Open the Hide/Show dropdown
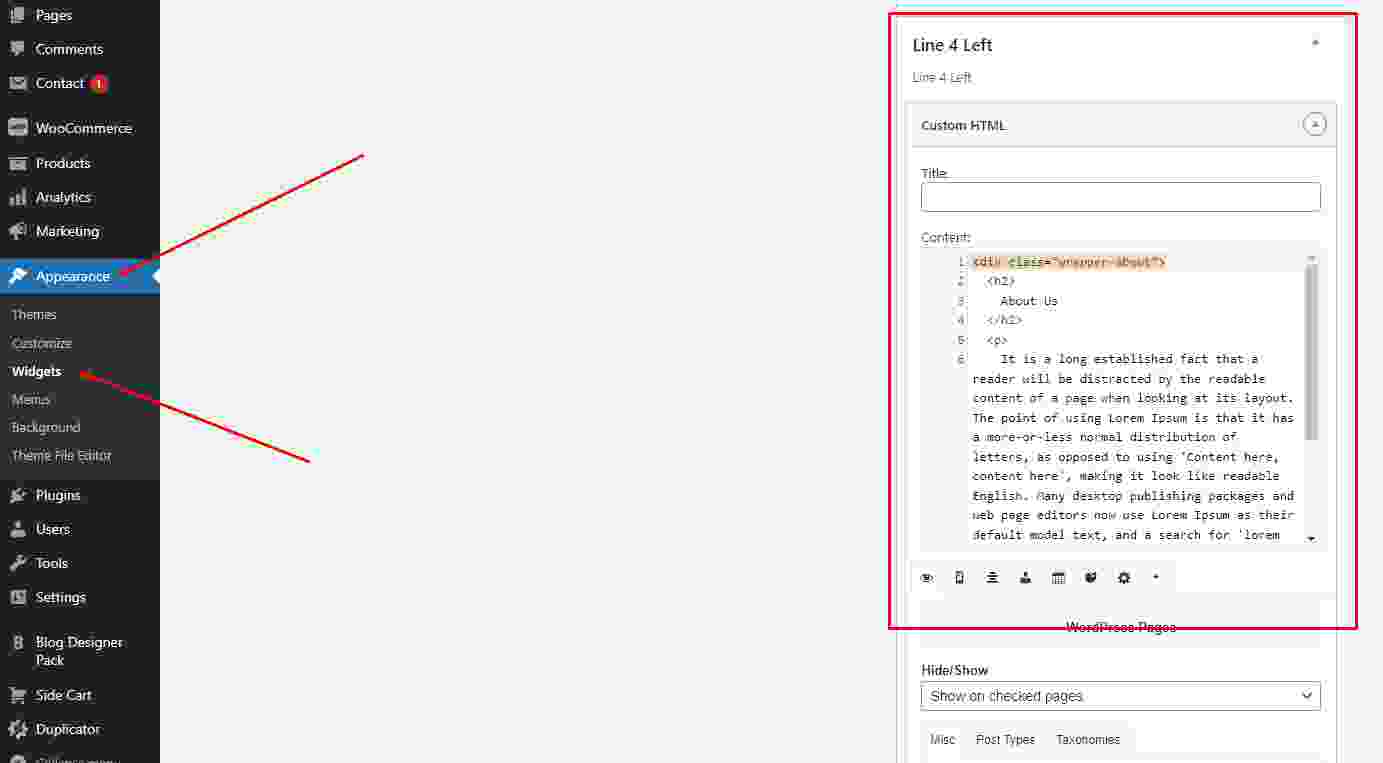Viewport: 1383px width, 763px height. pyautogui.click(x=1120, y=696)
